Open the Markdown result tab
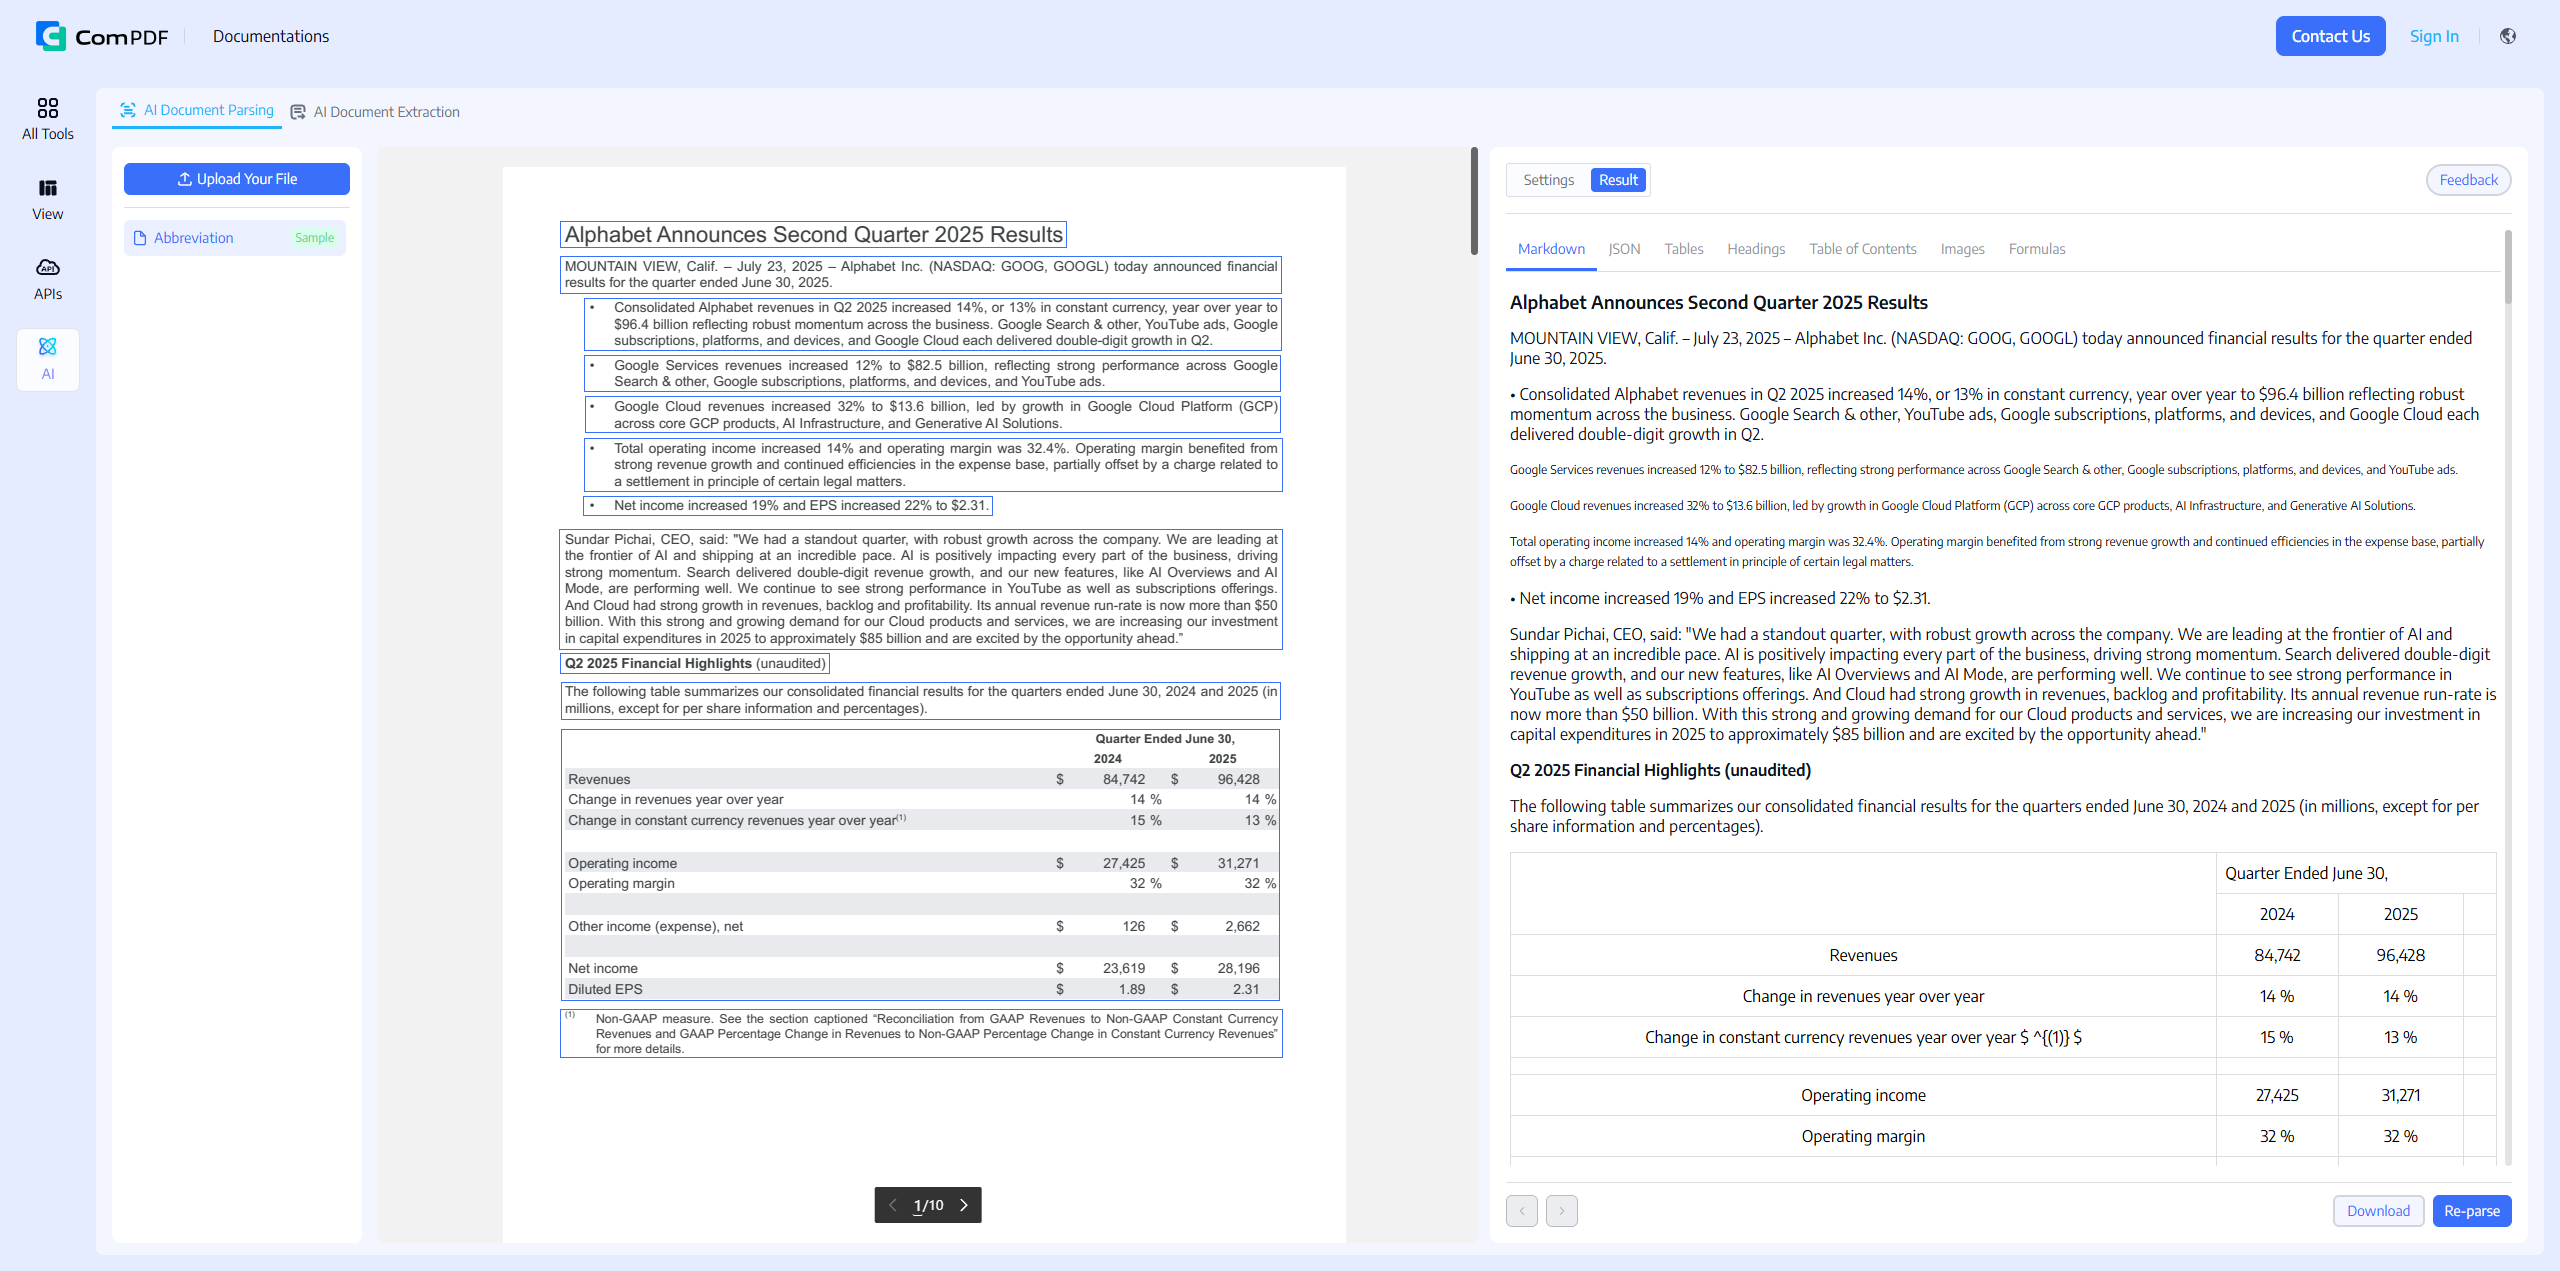The height and width of the screenshot is (1271, 2560). click(1551, 249)
